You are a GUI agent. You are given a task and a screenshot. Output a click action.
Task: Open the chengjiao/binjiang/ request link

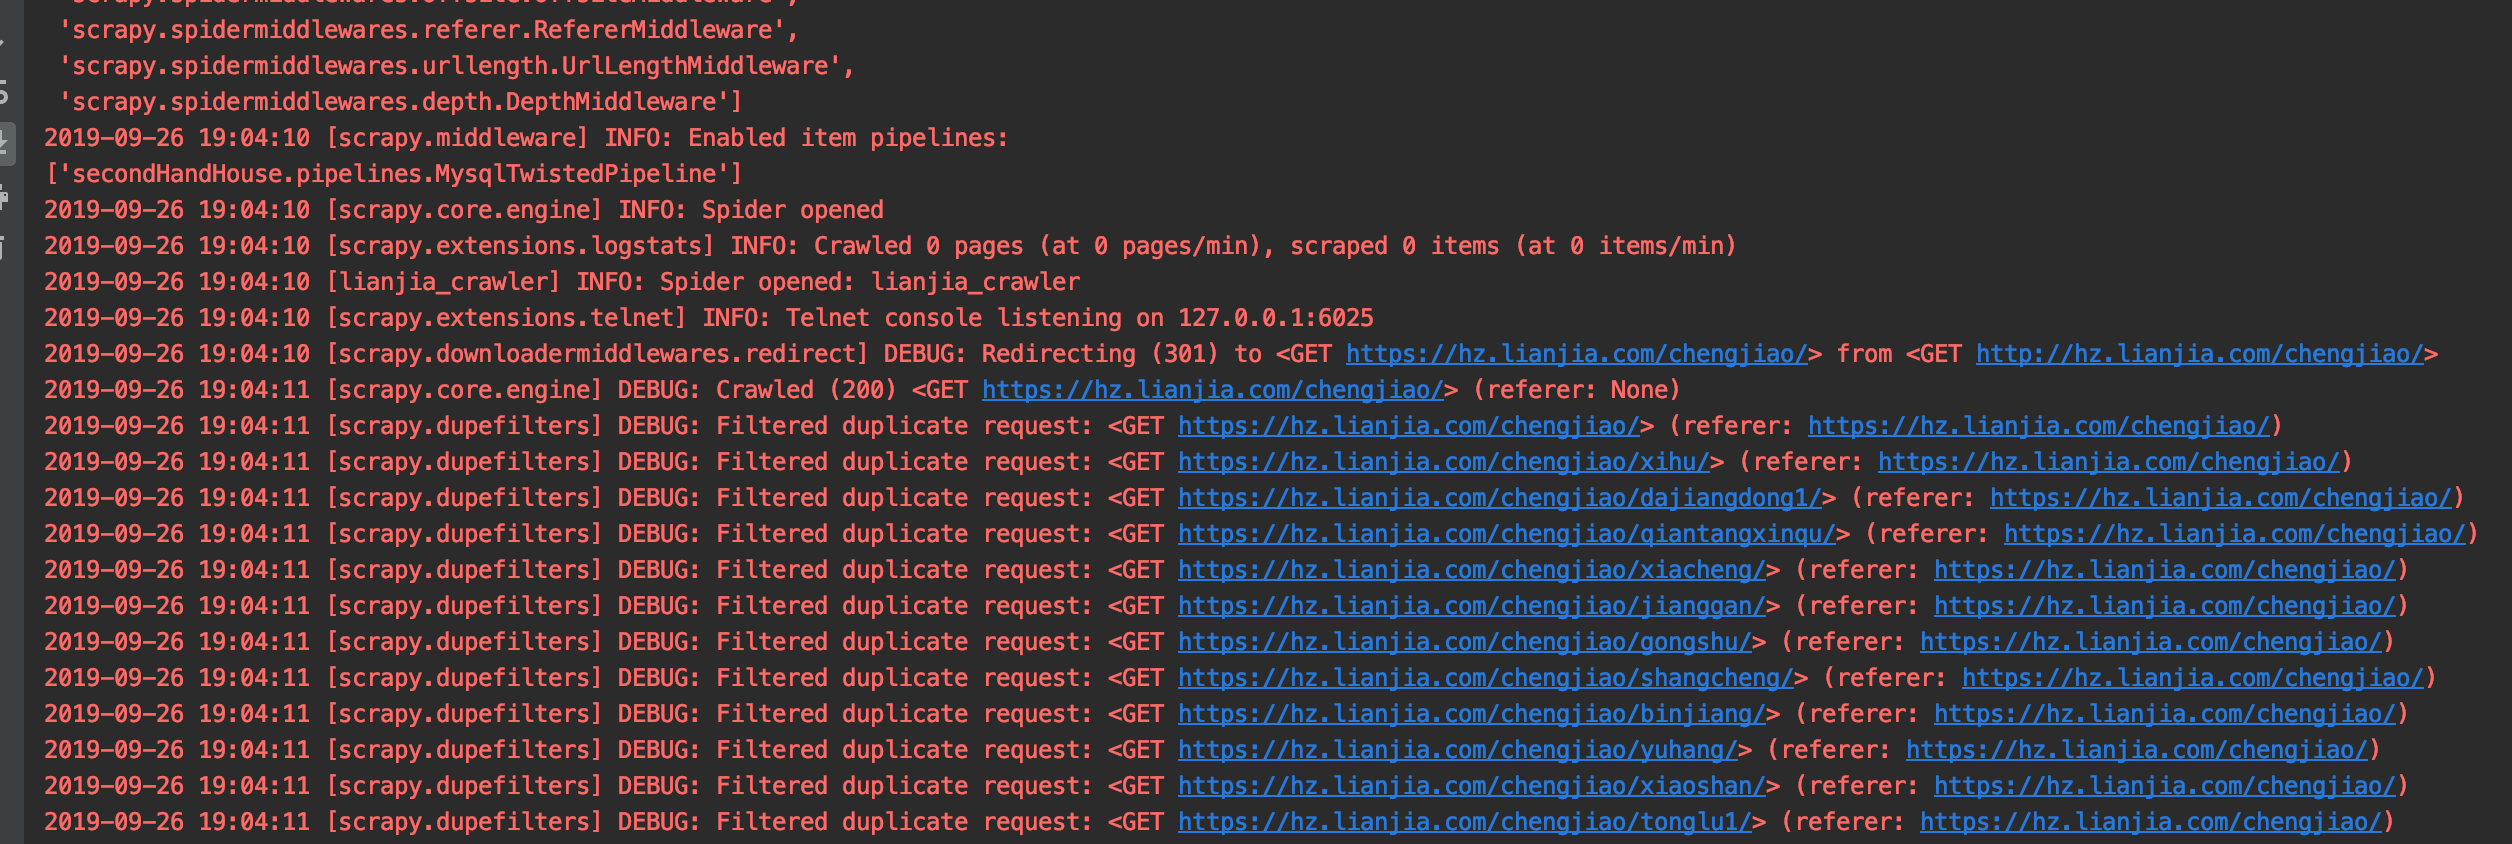[x=1472, y=714]
